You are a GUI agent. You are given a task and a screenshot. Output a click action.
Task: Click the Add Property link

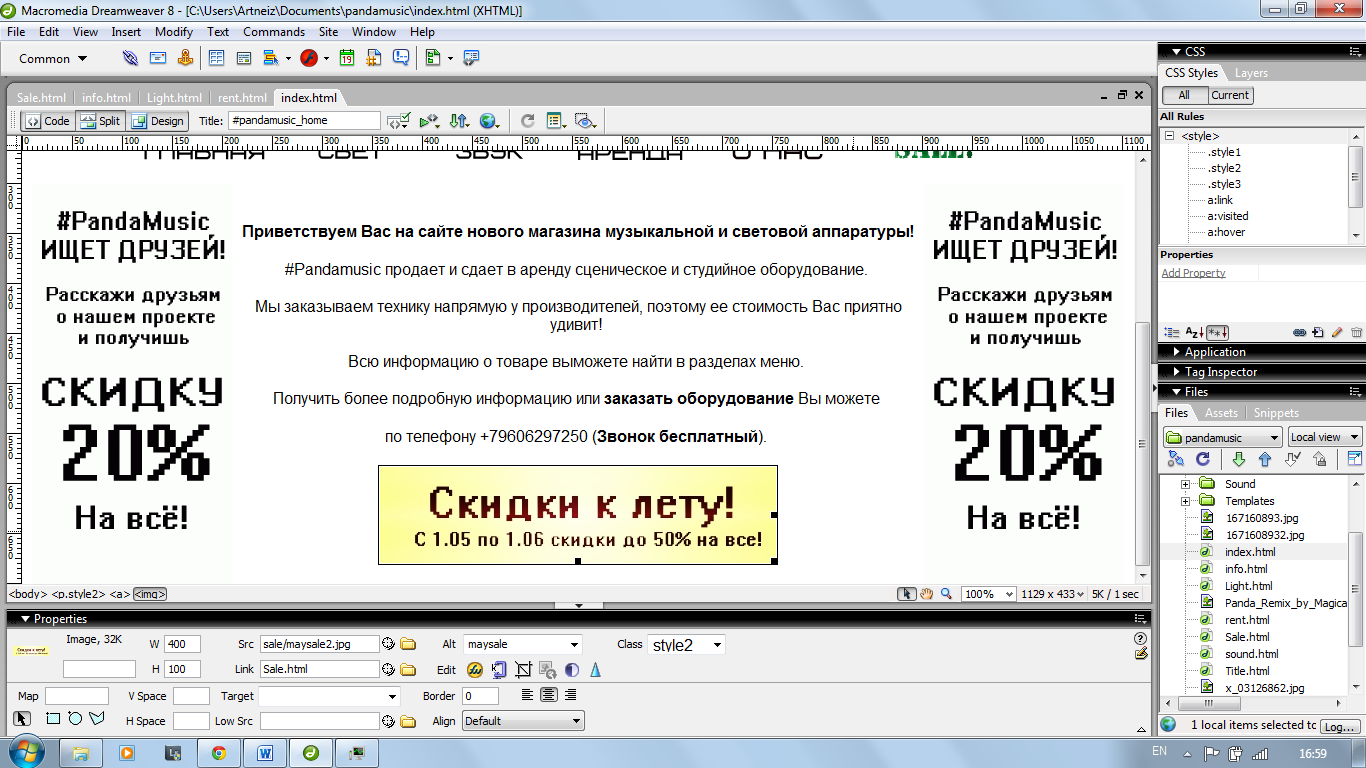click(x=1193, y=273)
